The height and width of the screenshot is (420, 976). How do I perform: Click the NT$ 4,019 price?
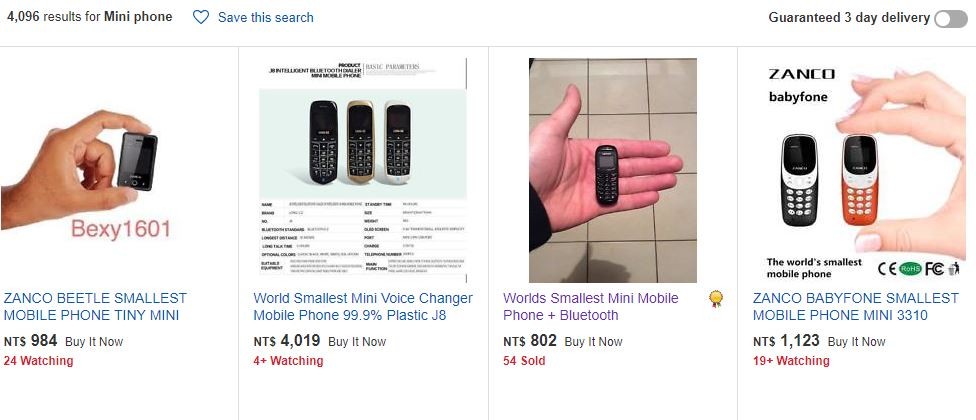coord(286,341)
